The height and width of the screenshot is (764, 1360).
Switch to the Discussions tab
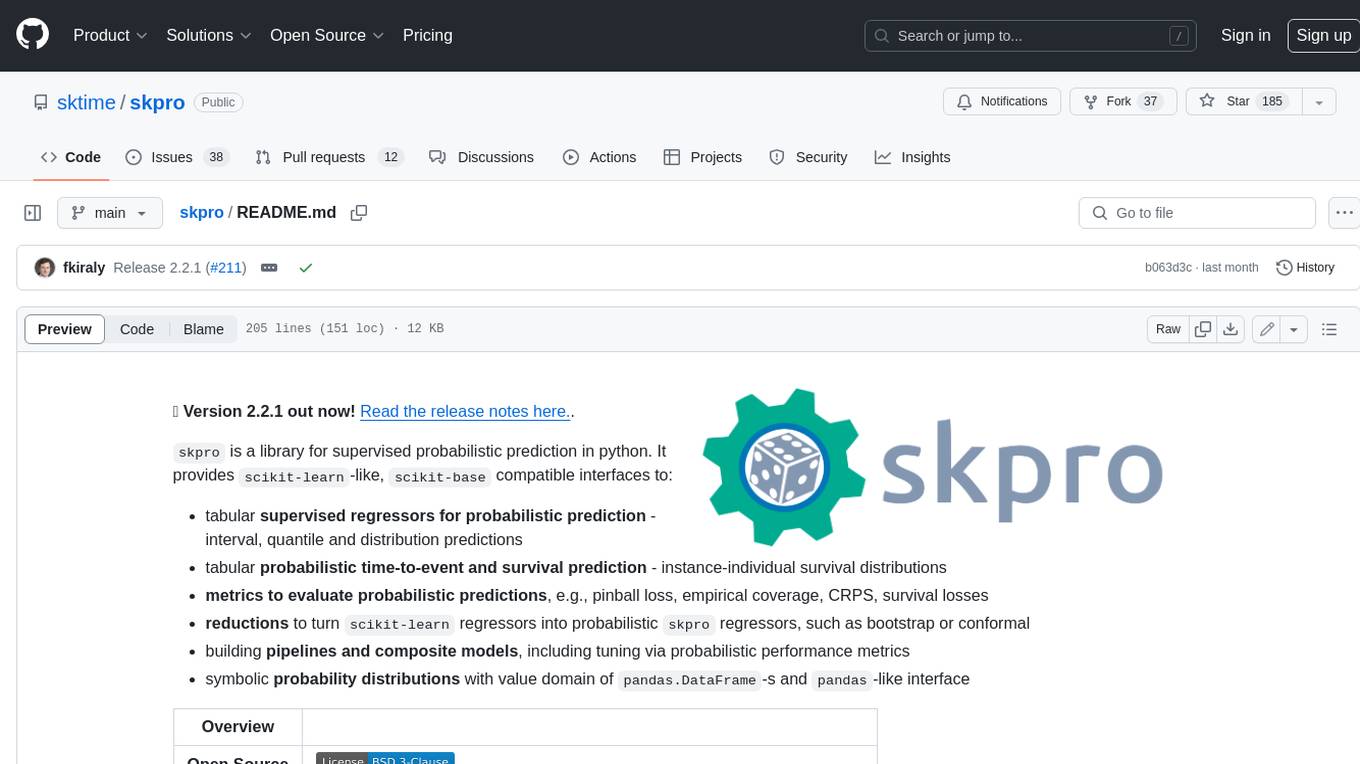(x=482, y=157)
